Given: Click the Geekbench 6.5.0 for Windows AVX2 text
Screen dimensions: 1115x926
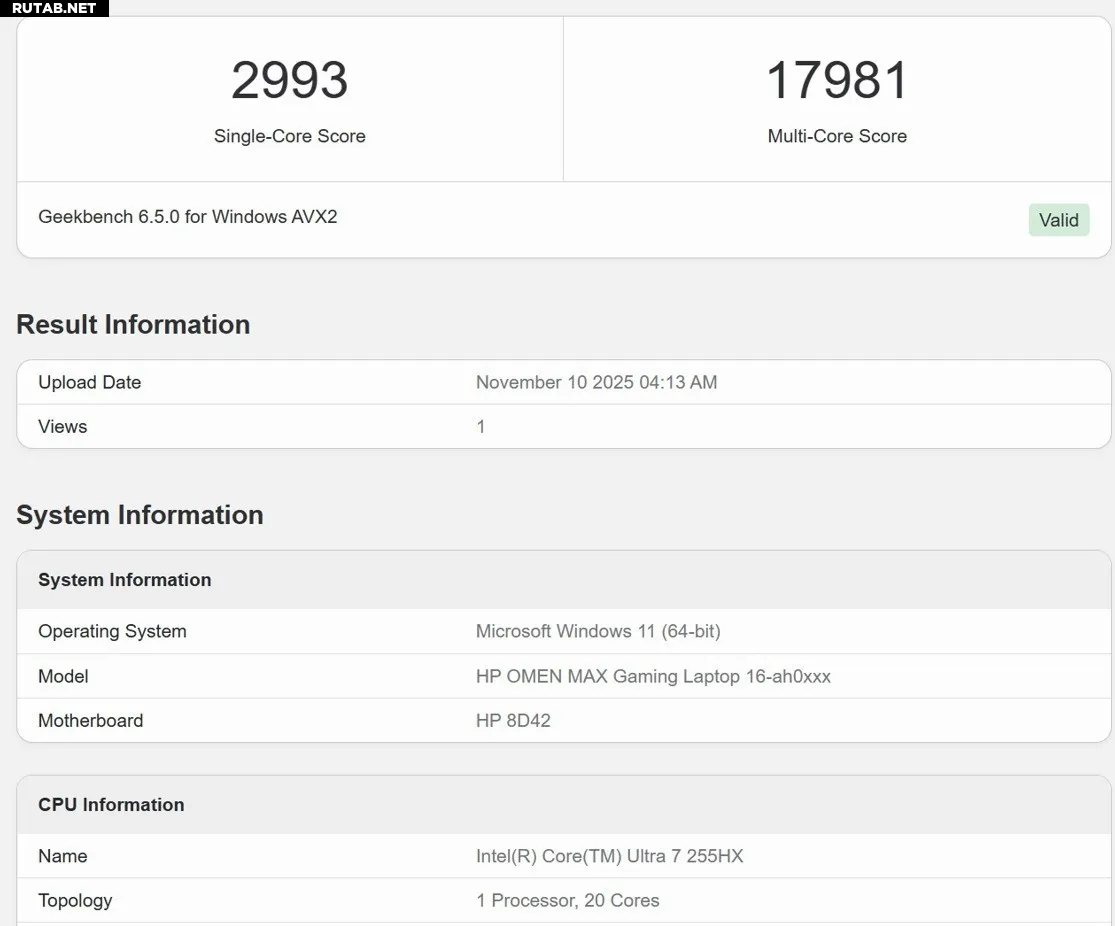Looking at the screenshot, I should [188, 217].
